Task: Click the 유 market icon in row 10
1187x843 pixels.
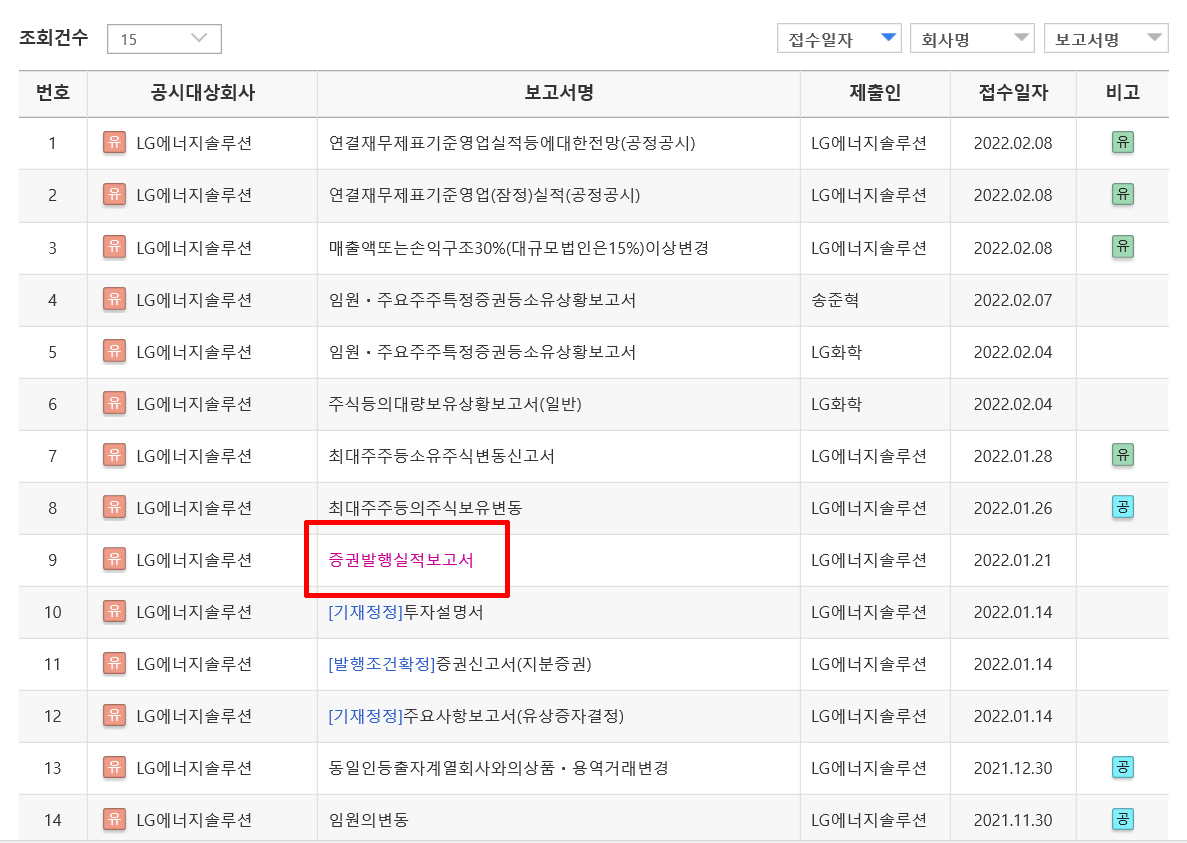Action: (x=114, y=611)
